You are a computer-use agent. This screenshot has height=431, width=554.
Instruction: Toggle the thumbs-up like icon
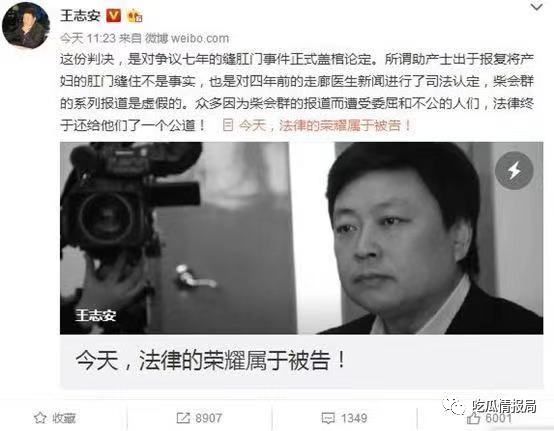tap(473, 418)
